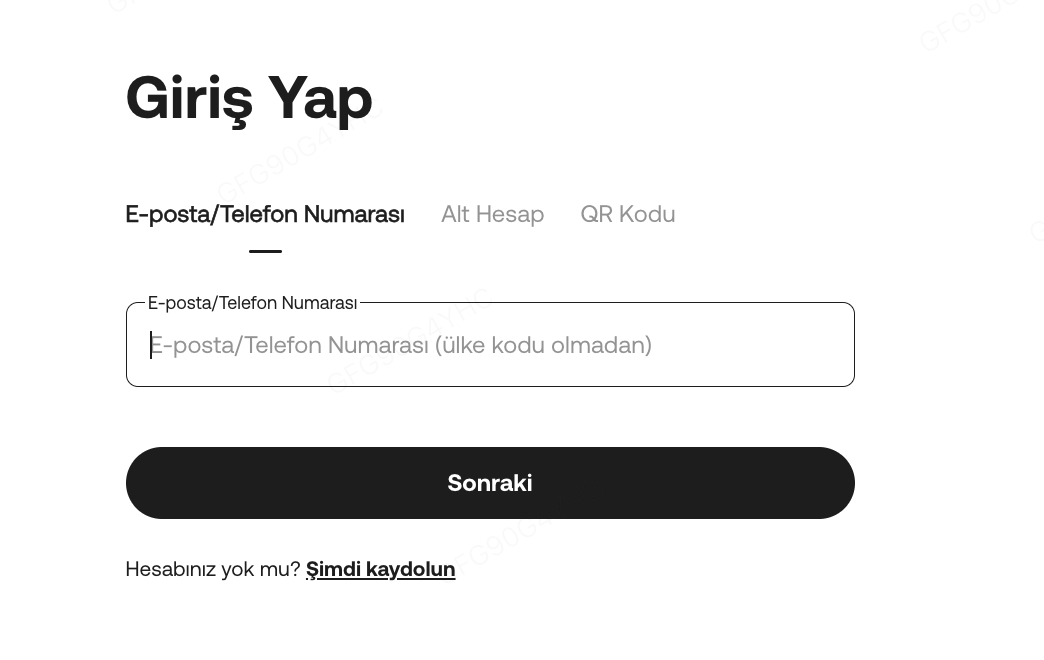Switch to the Alt Hesap tab

pyautogui.click(x=492, y=214)
